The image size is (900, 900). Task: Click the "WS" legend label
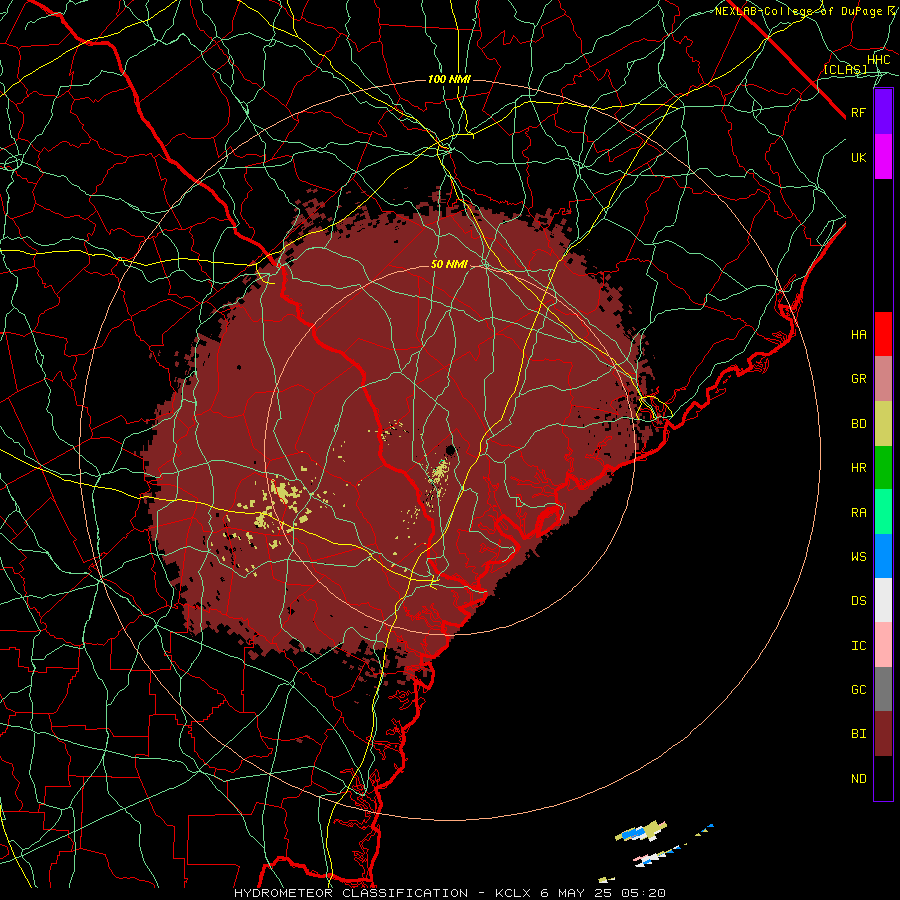point(858,557)
